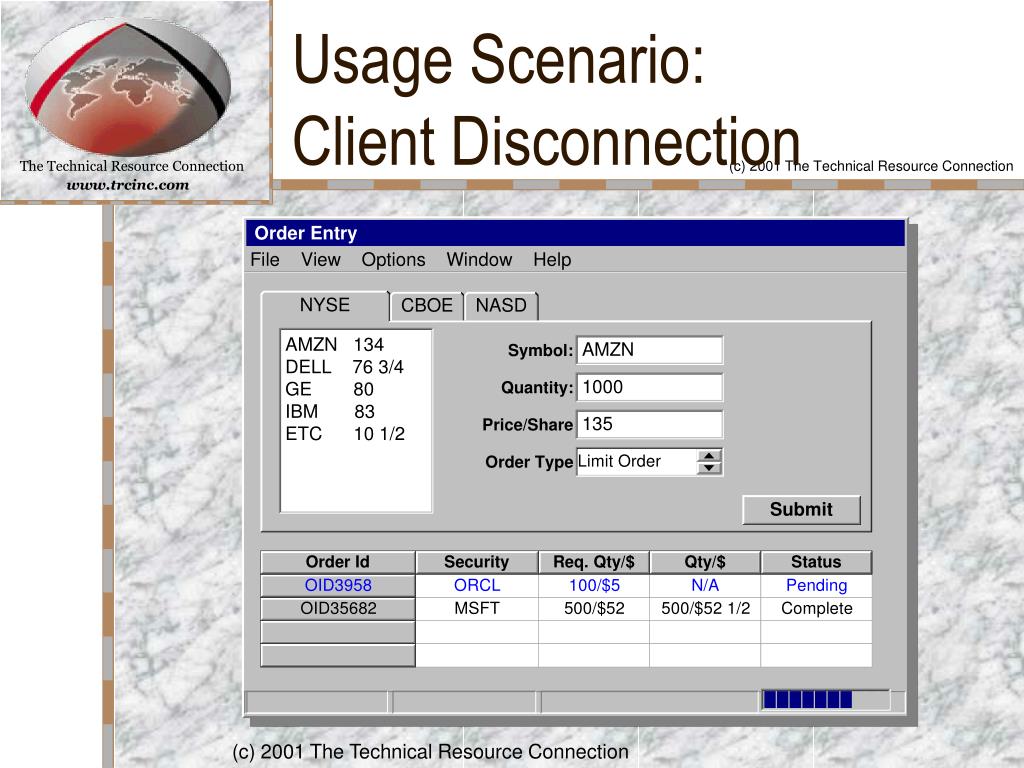The image size is (1024, 768).
Task: Click the N/A quantity cell
Action: coord(705,585)
